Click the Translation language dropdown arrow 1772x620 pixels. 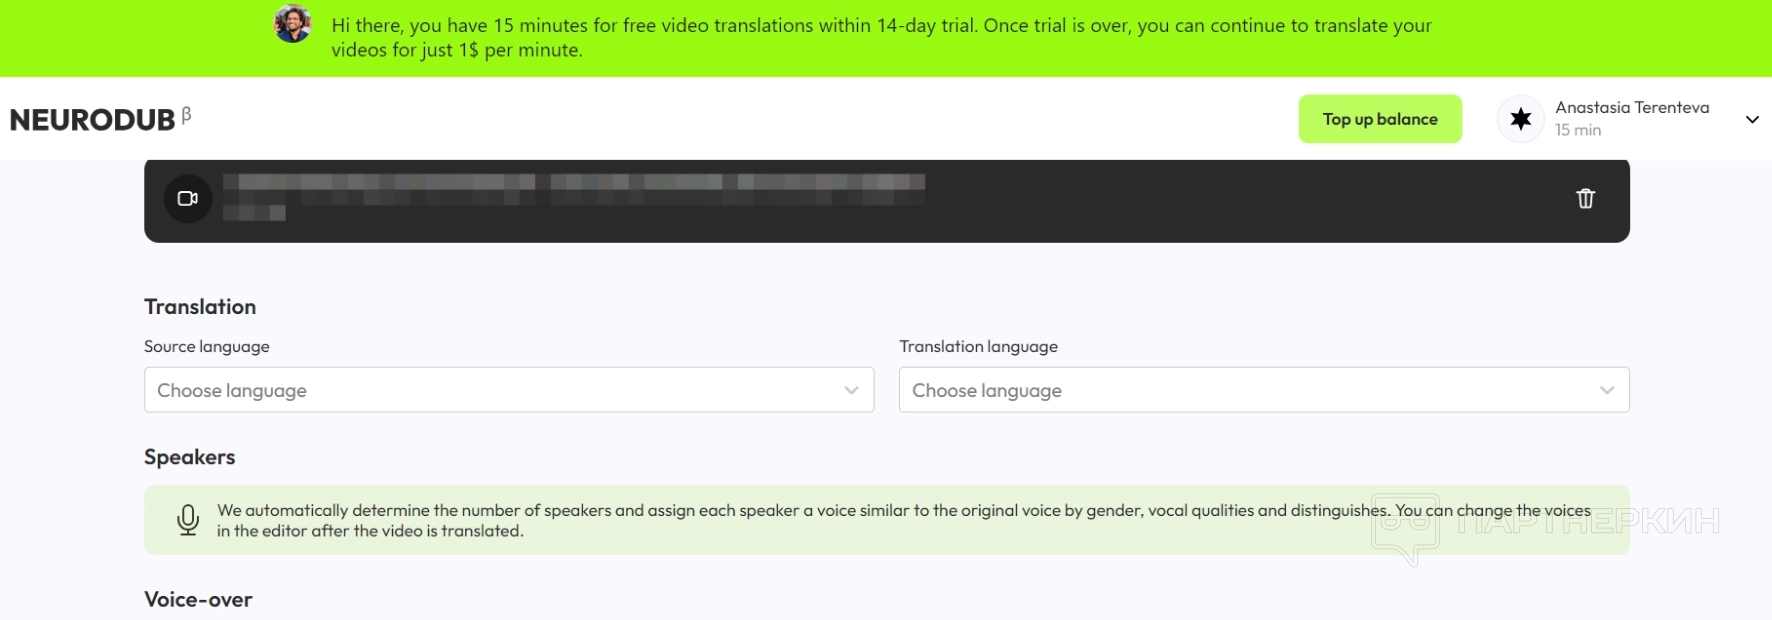[1606, 390]
